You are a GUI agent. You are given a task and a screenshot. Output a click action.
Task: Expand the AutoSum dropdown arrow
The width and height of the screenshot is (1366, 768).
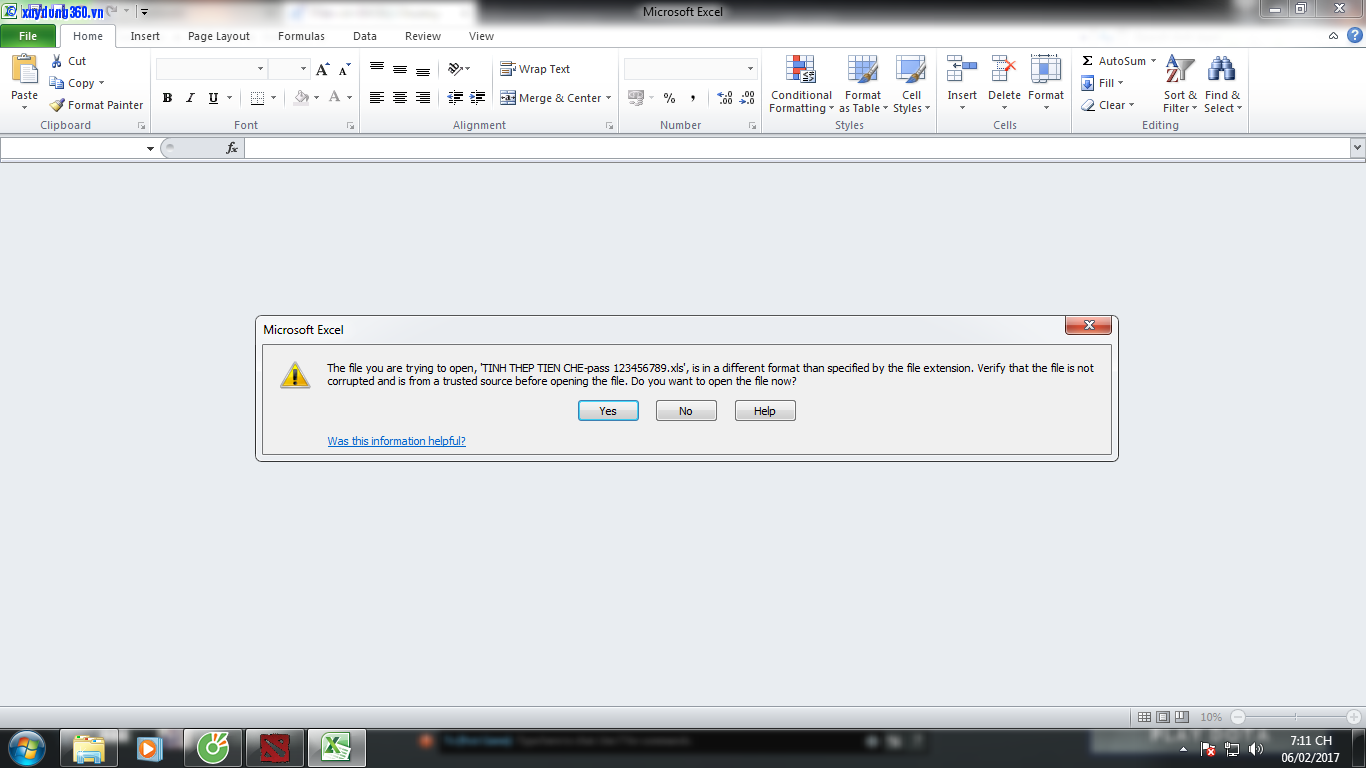click(1153, 61)
